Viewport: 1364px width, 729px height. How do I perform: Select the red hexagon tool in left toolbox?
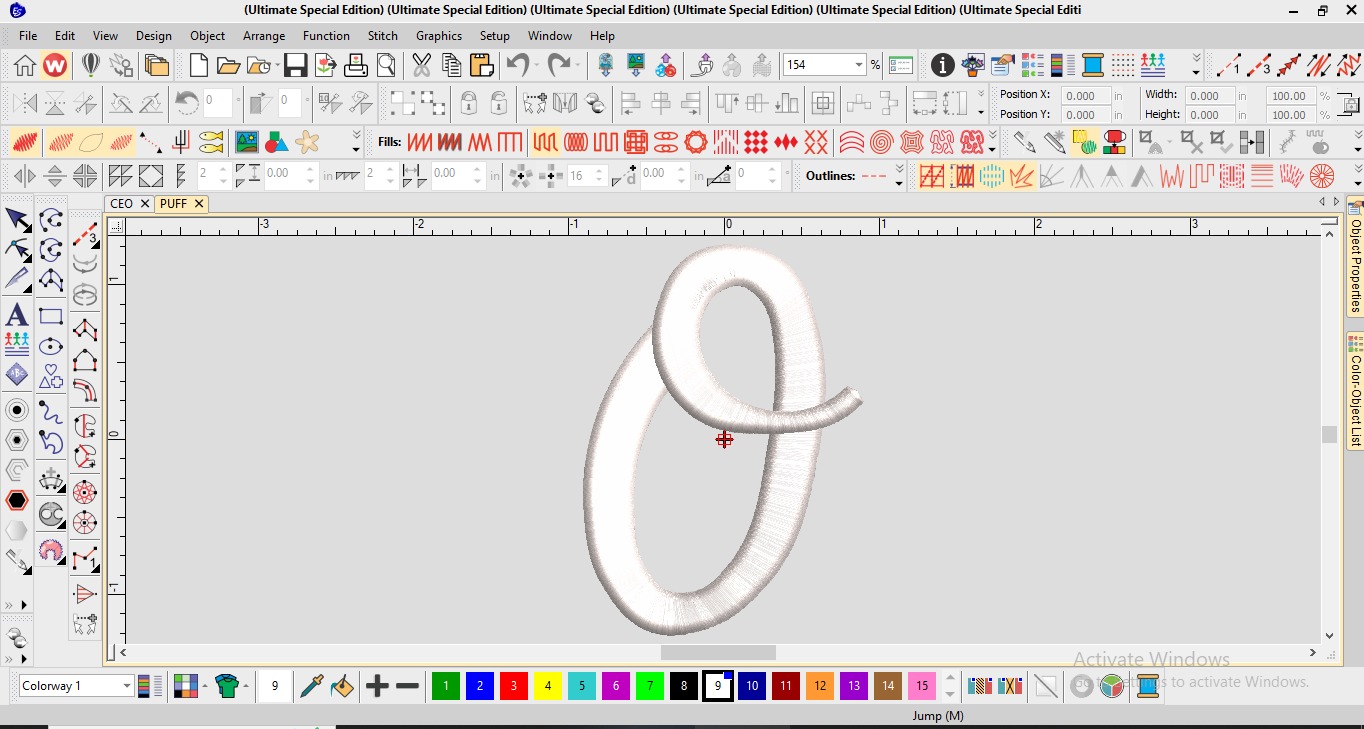point(17,500)
